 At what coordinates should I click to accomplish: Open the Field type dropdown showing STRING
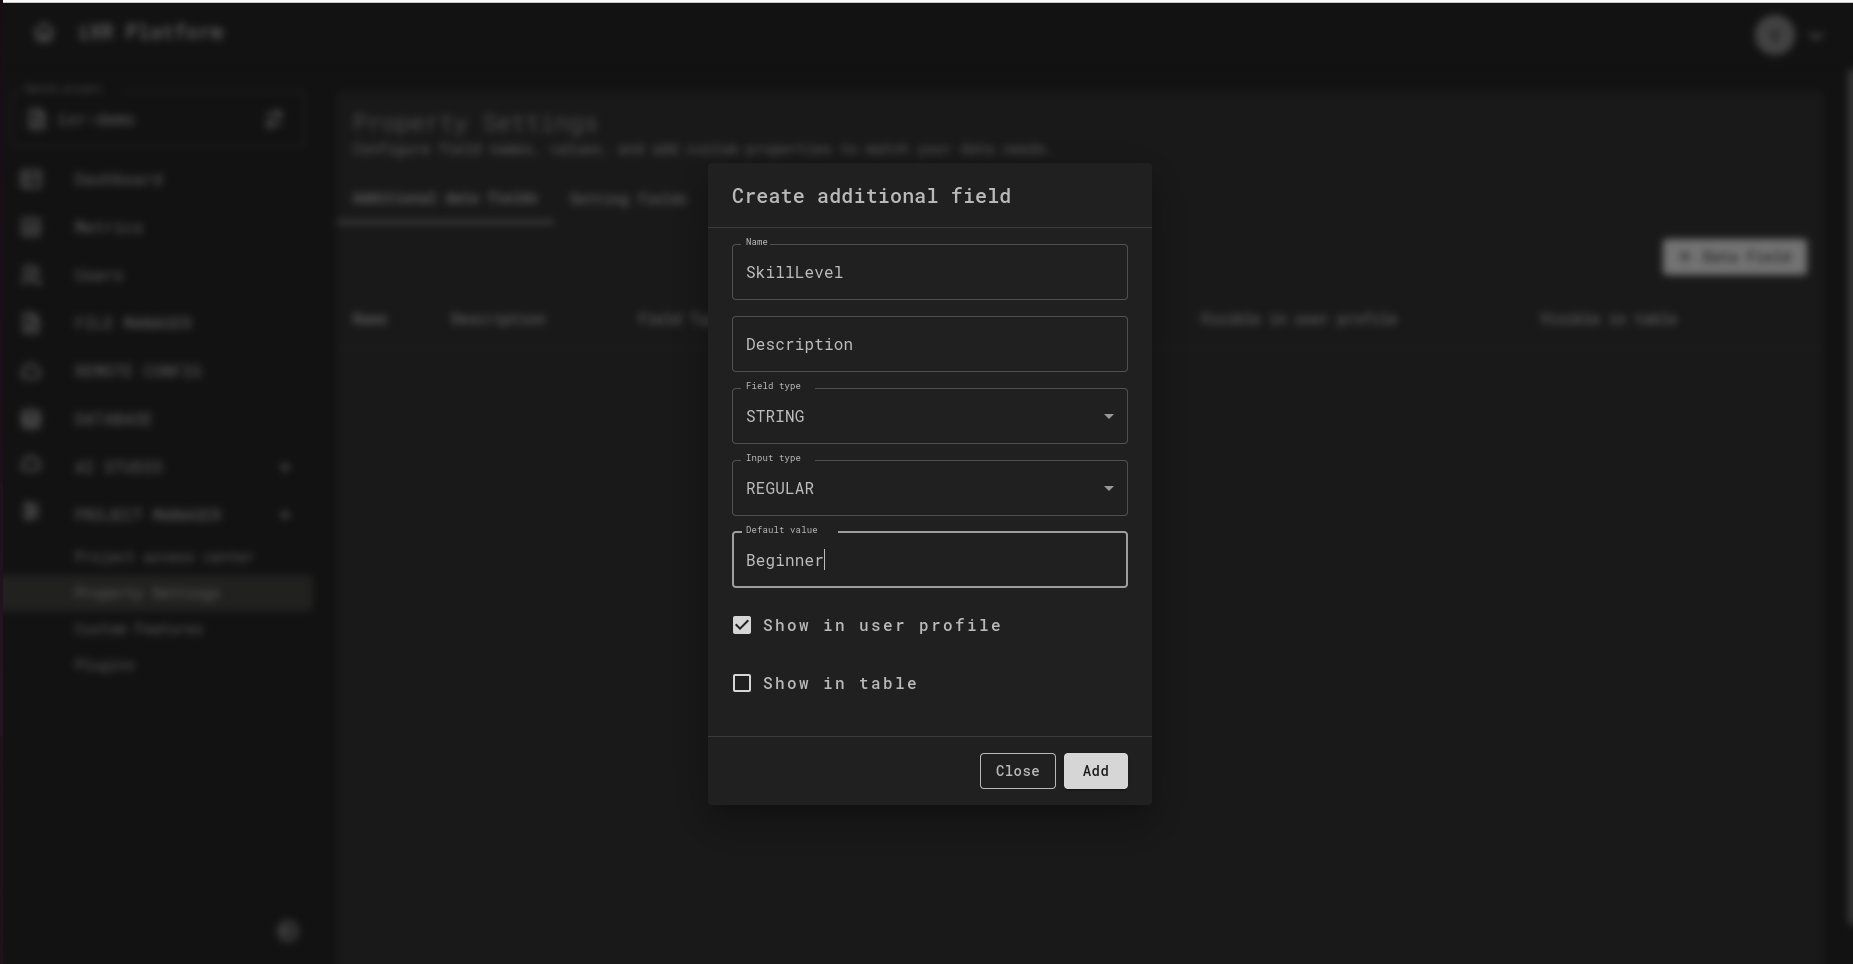929,416
